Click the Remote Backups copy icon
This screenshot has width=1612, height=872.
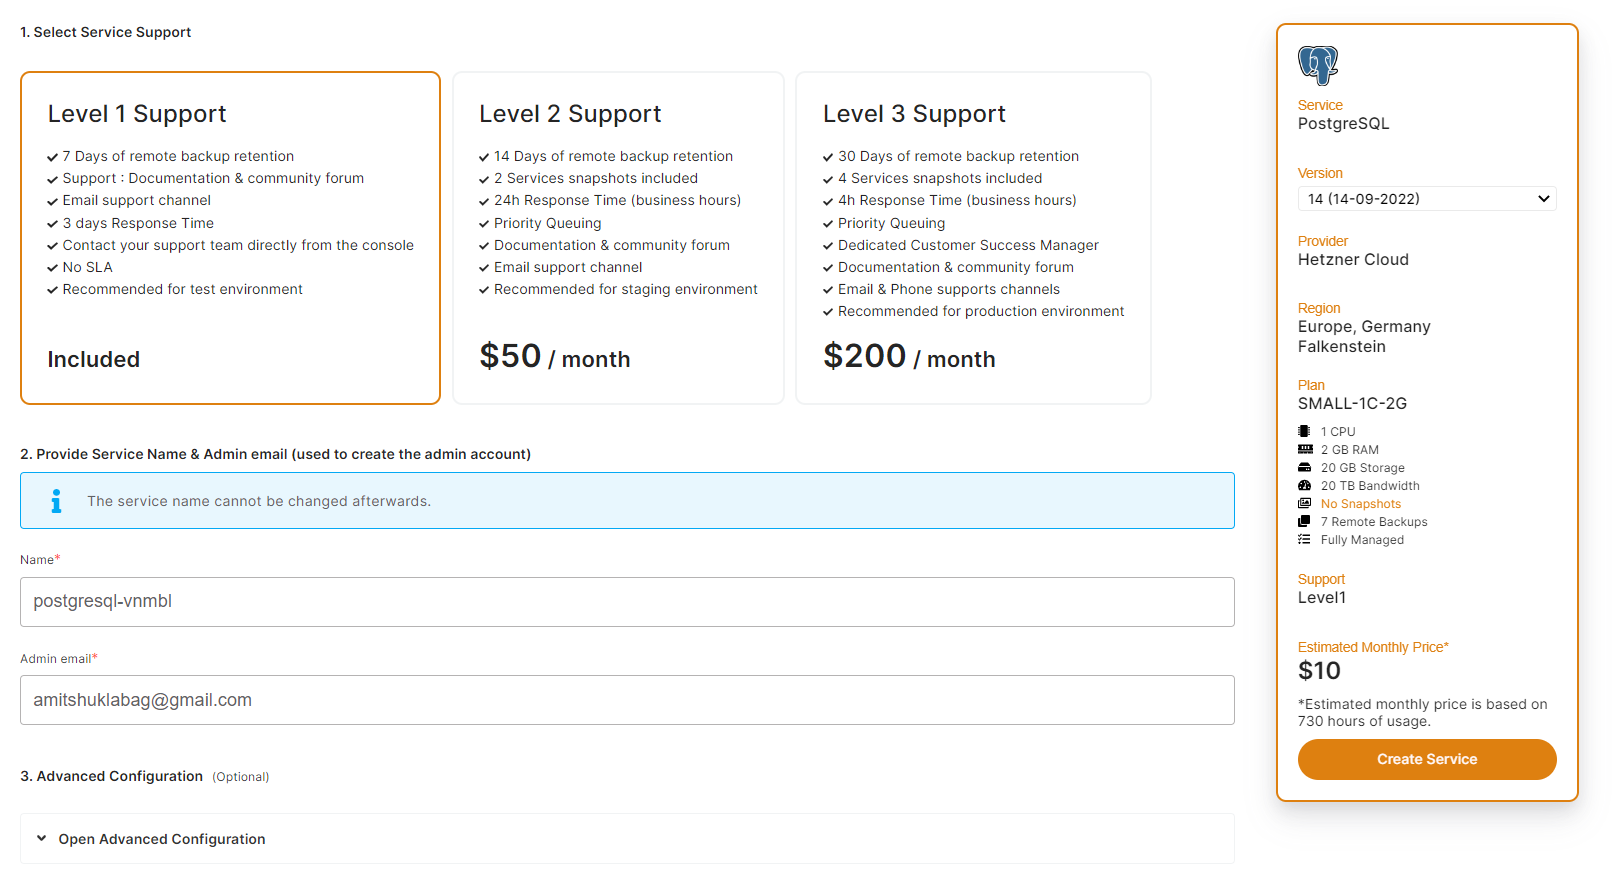click(x=1304, y=521)
